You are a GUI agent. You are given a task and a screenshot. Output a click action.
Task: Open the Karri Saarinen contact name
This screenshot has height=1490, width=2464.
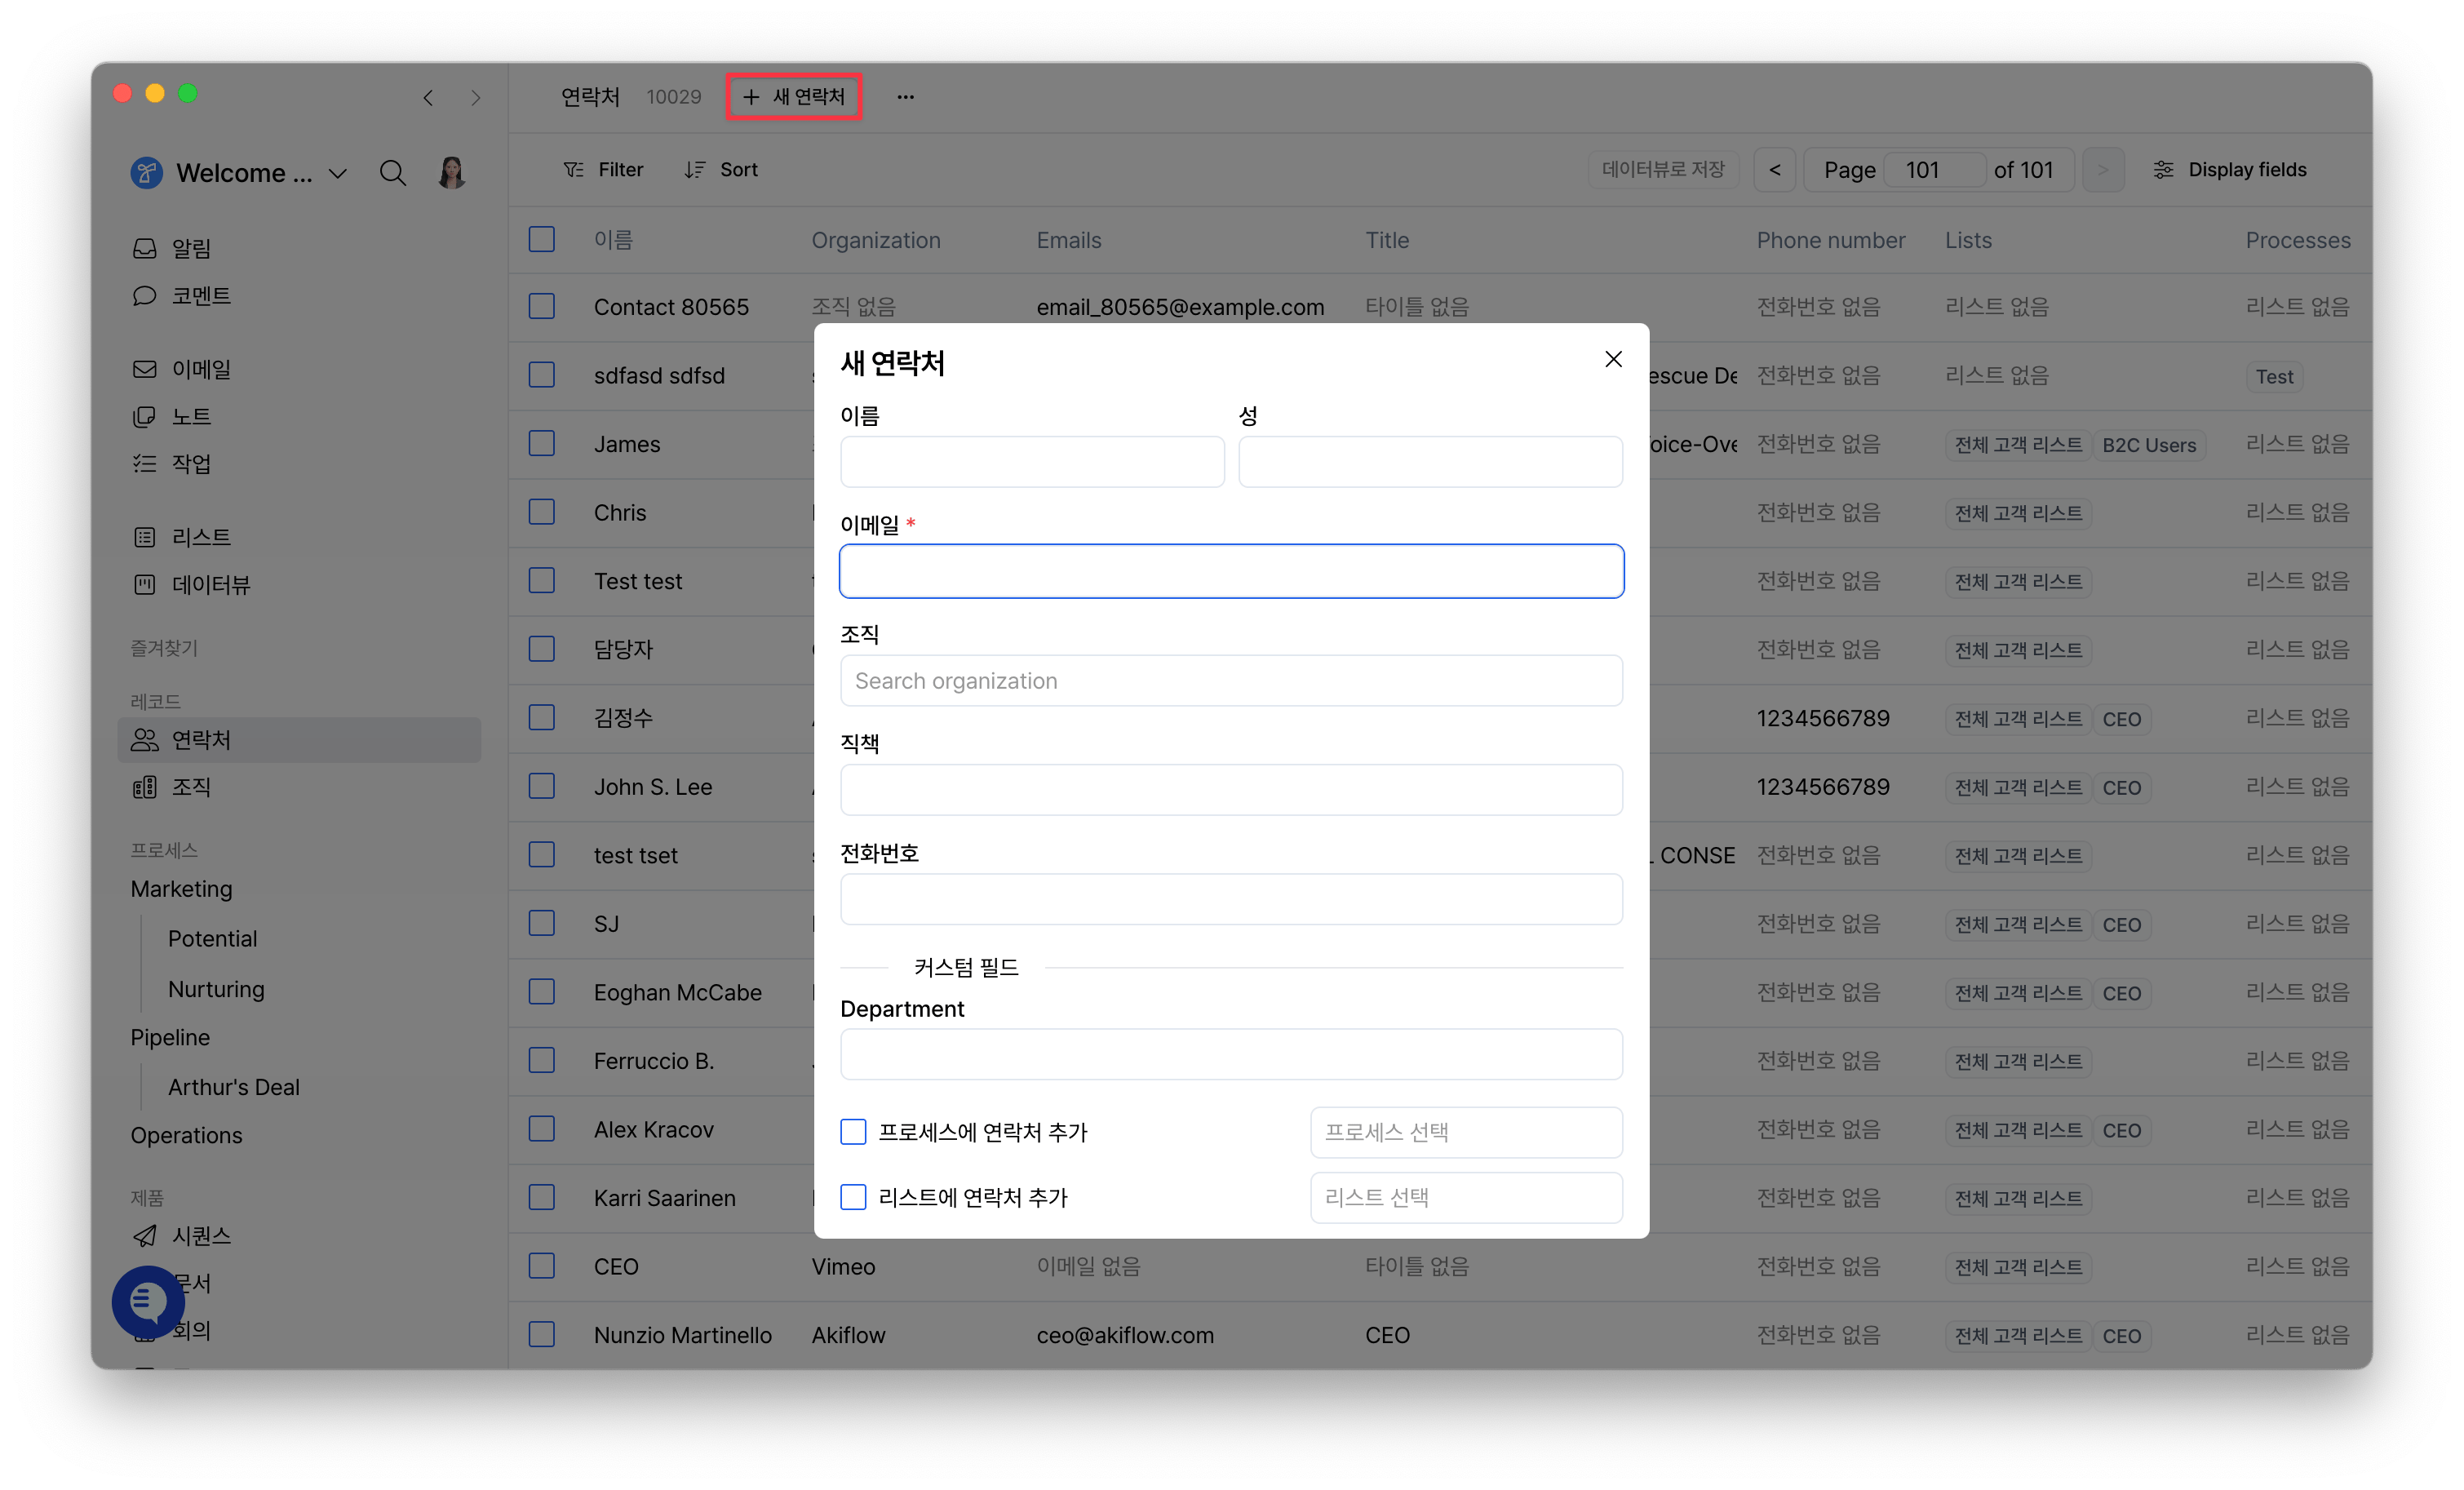(x=664, y=1197)
